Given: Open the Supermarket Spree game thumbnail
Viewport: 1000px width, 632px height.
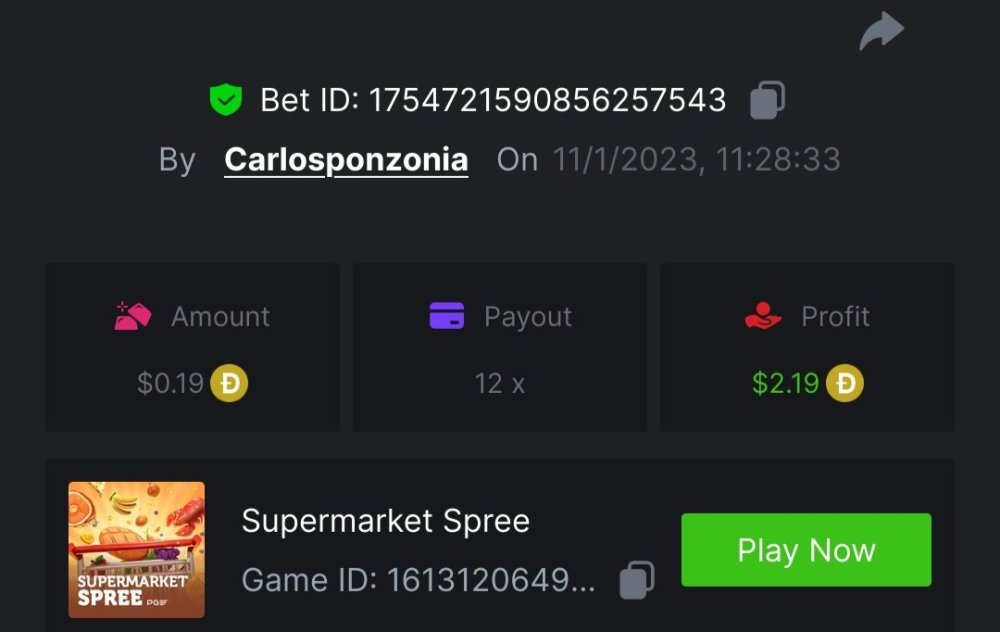Looking at the screenshot, I should click(137, 549).
